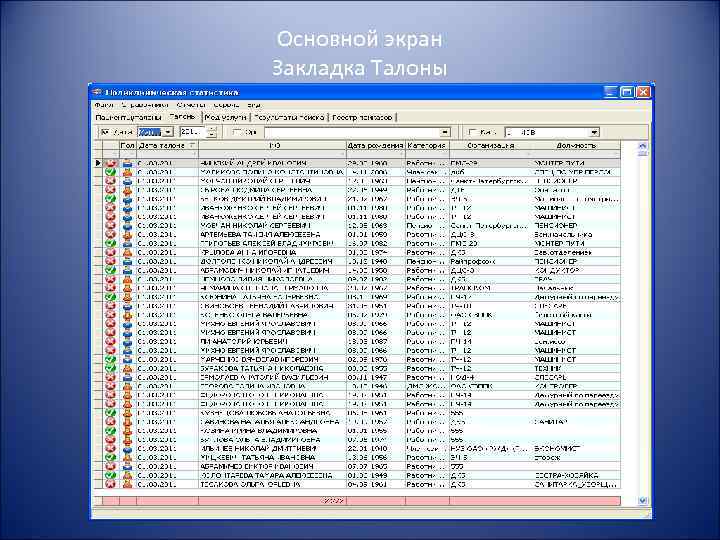This screenshot has width=720, height=540.
Task: Open the month dropdown next to Дата
Action: tap(168, 132)
